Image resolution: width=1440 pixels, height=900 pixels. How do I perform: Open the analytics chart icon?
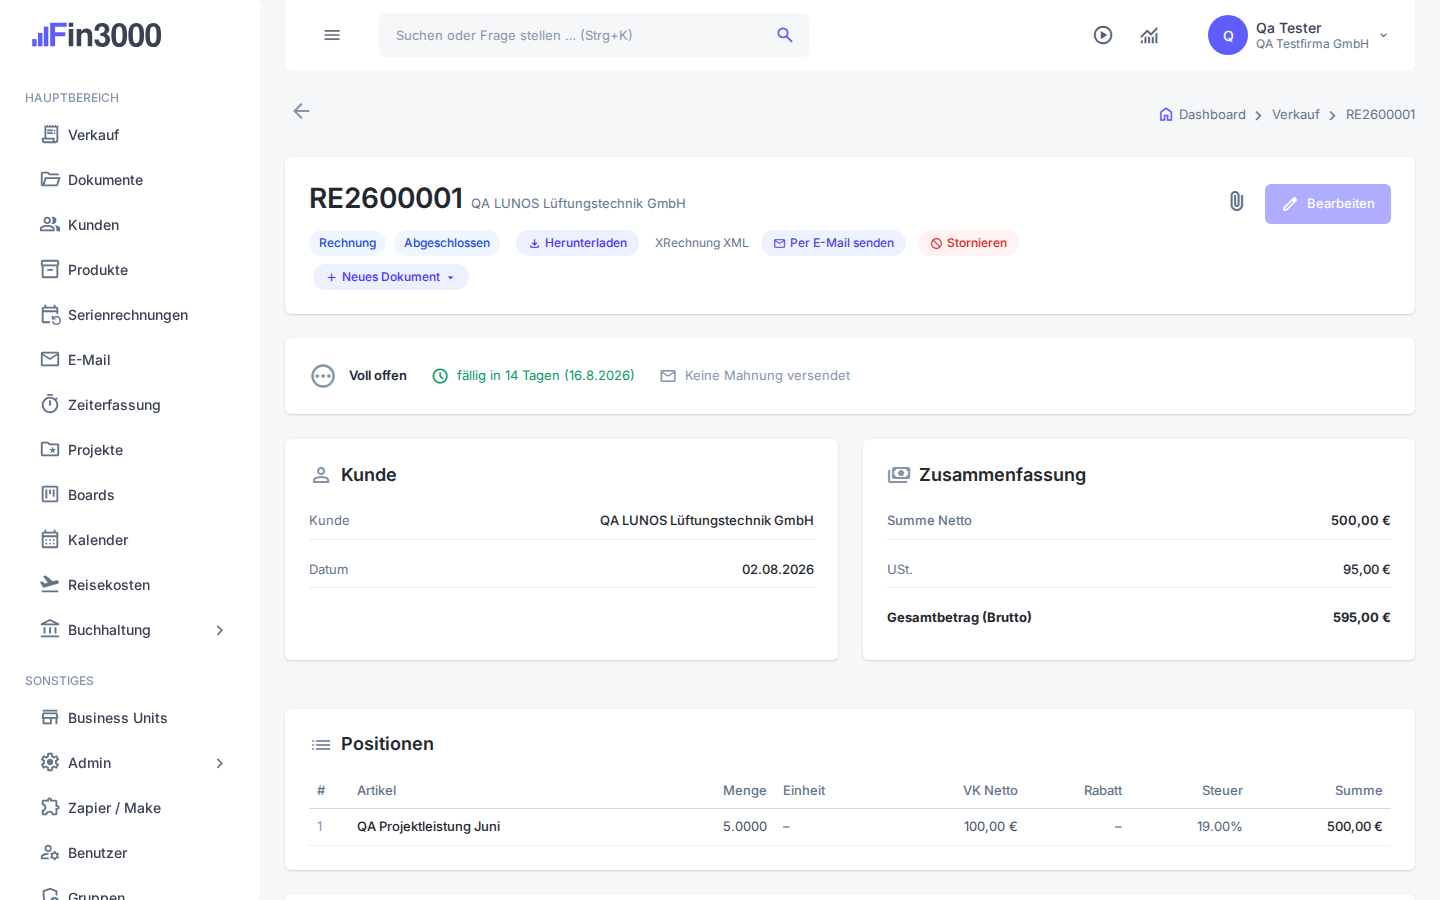pyautogui.click(x=1149, y=36)
